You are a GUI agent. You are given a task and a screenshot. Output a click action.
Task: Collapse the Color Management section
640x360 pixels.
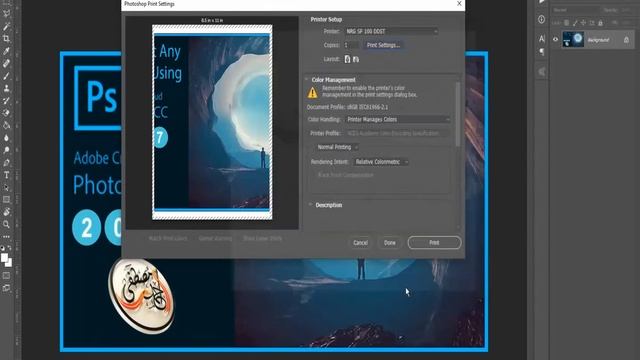307,80
